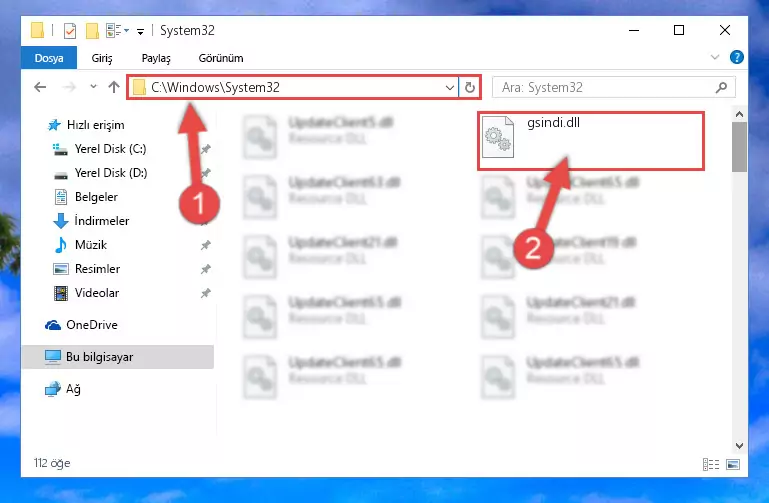Click the Forward navigation arrow
Image resolution: width=769 pixels, height=503 pixels.
point(69,87)
